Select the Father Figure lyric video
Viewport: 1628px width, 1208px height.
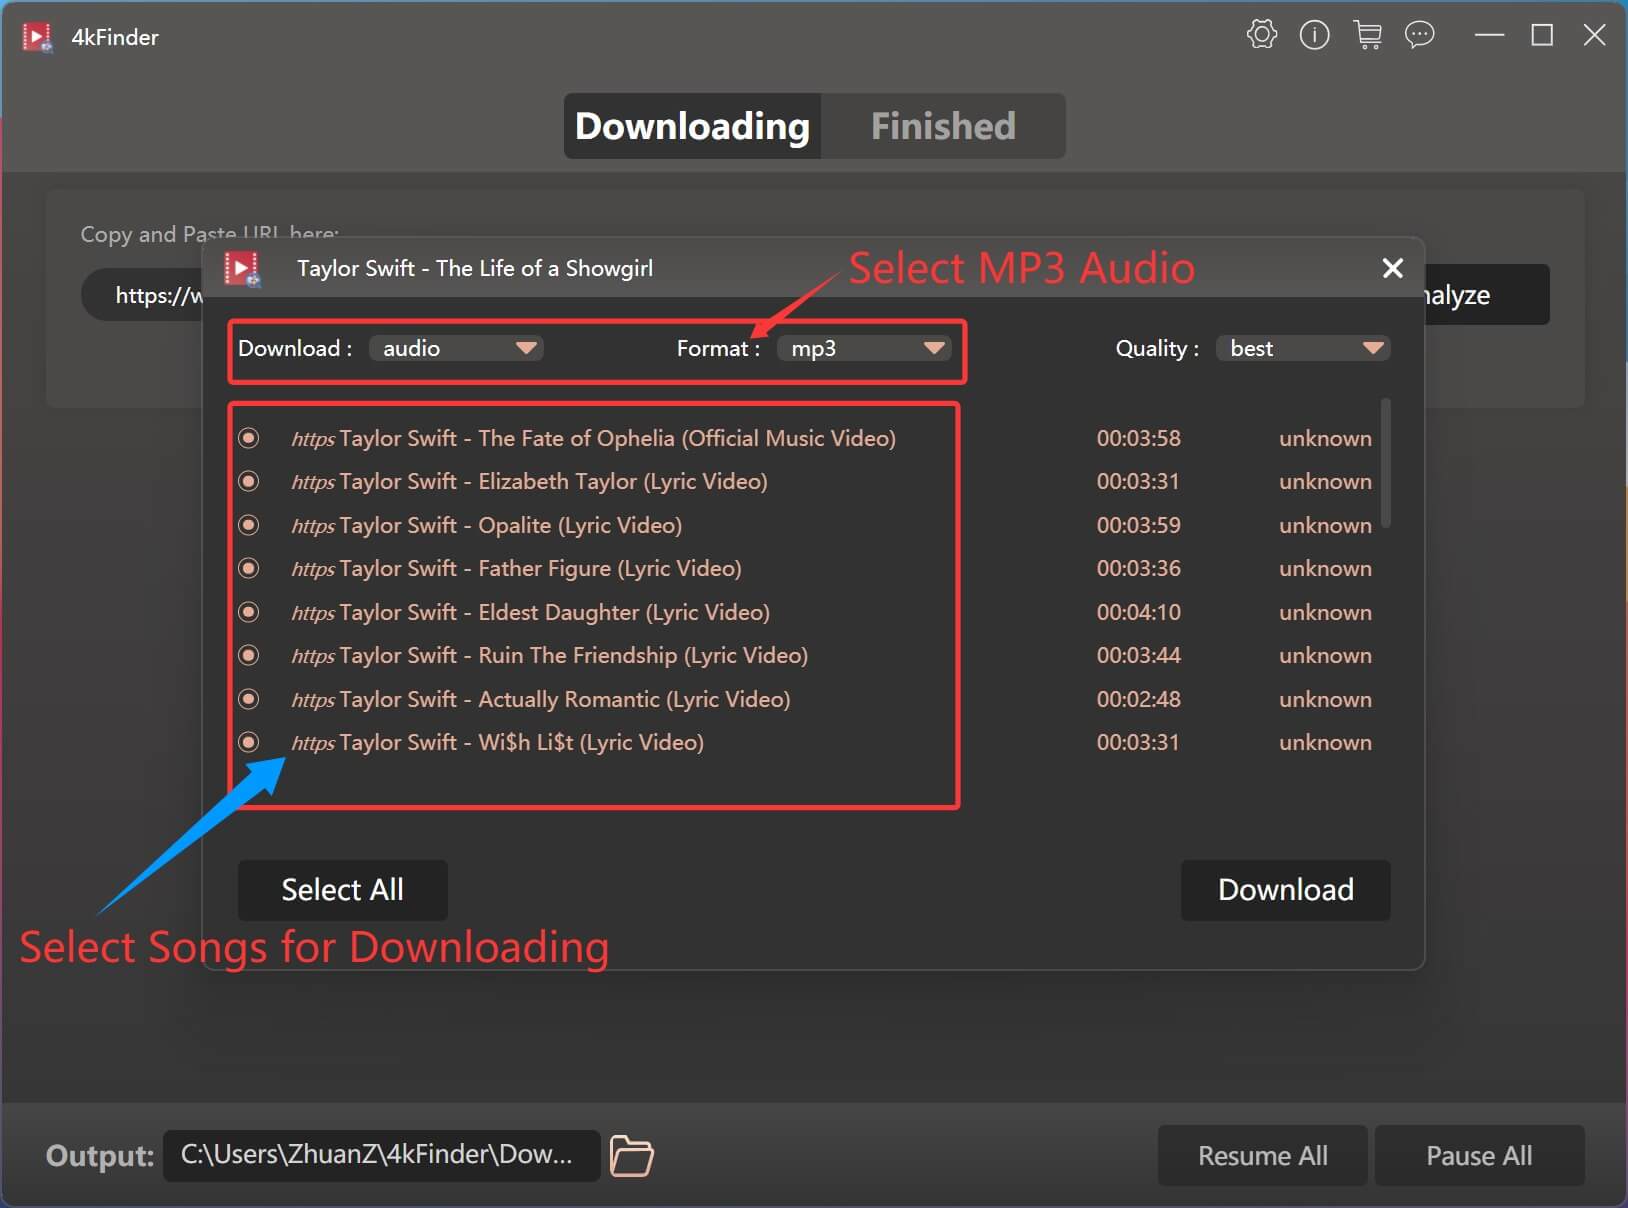(x=249, y=568)
